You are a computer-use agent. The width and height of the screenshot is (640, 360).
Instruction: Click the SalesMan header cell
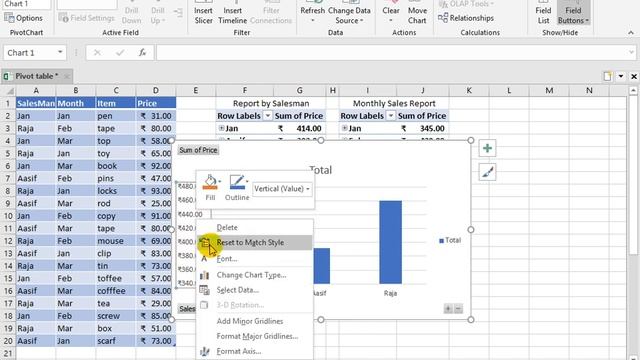(36, 104)
